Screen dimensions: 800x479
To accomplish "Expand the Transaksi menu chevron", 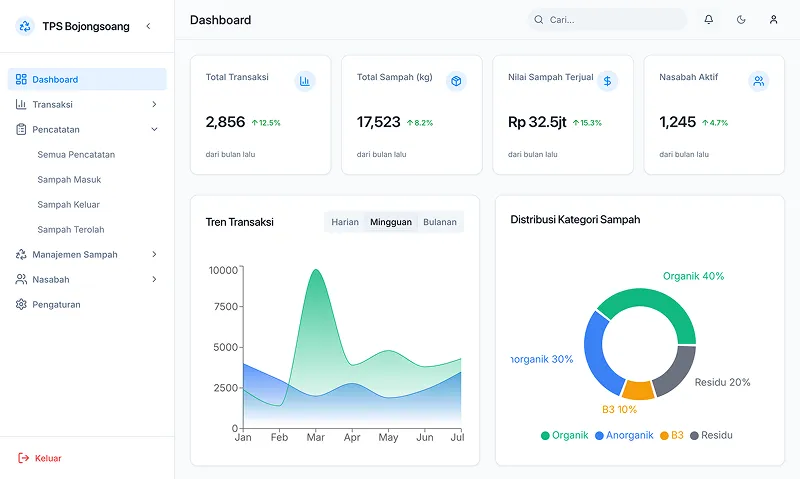I will 154,104.
